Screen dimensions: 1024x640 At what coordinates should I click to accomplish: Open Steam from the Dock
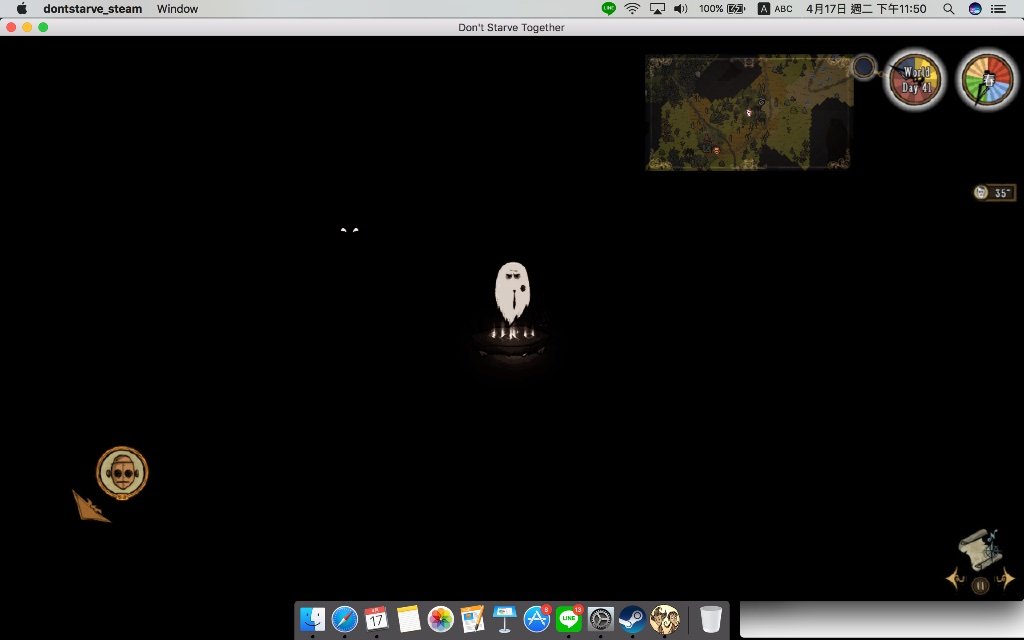(x=632, y=618)
